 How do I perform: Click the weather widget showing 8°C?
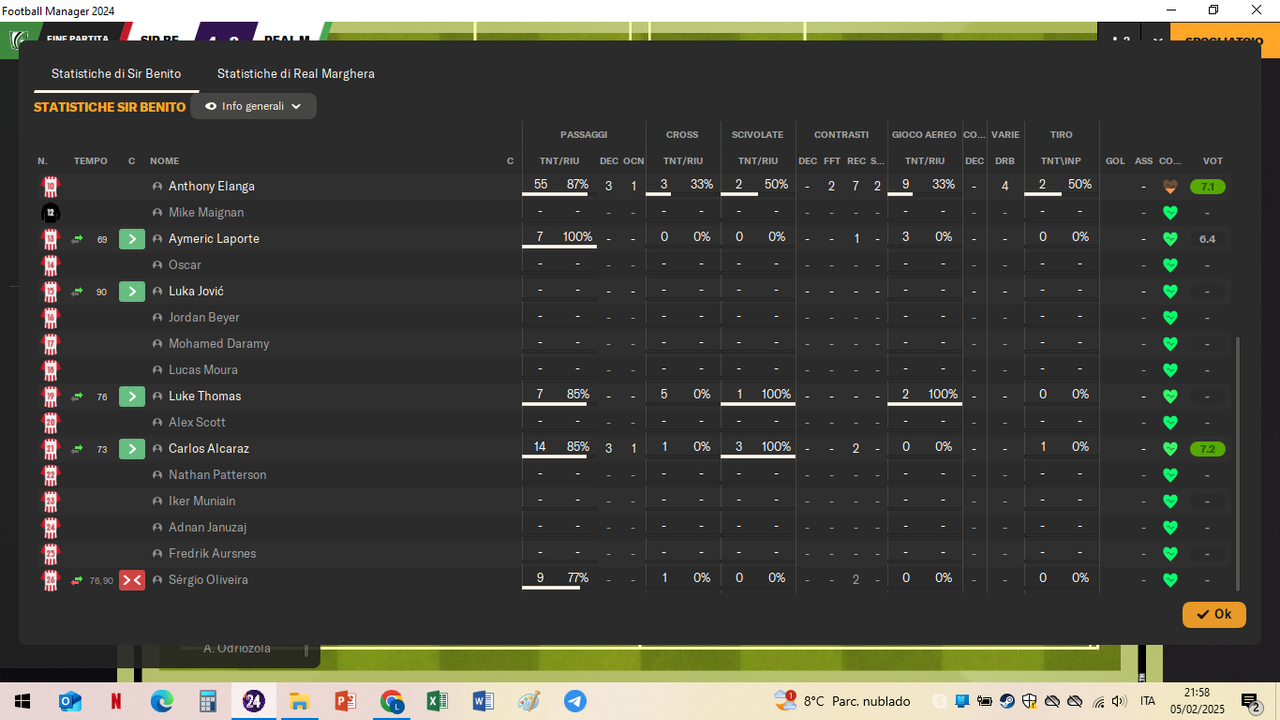point(842,701)
